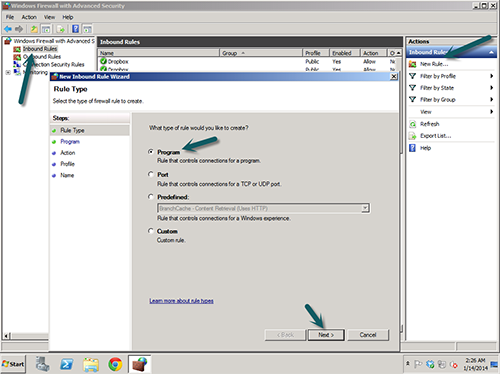Open PowerShell from the taskbar
This screenshot has height=374, width=500.
[x=67, y=364]
